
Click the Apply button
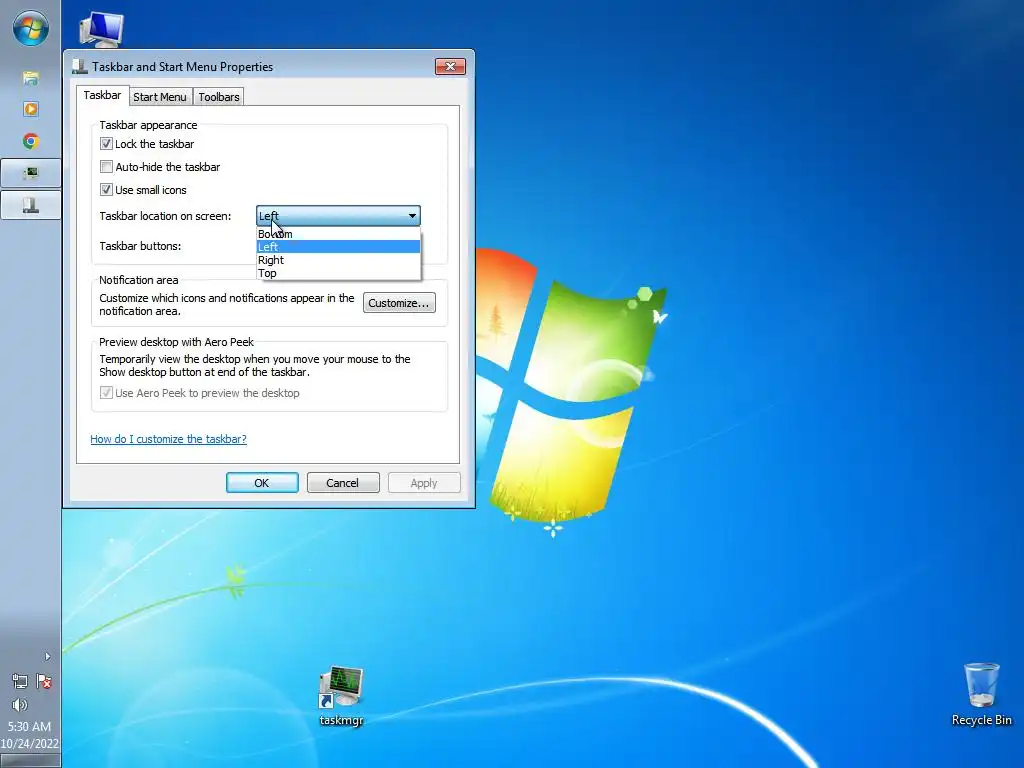(x=424, y=483)
